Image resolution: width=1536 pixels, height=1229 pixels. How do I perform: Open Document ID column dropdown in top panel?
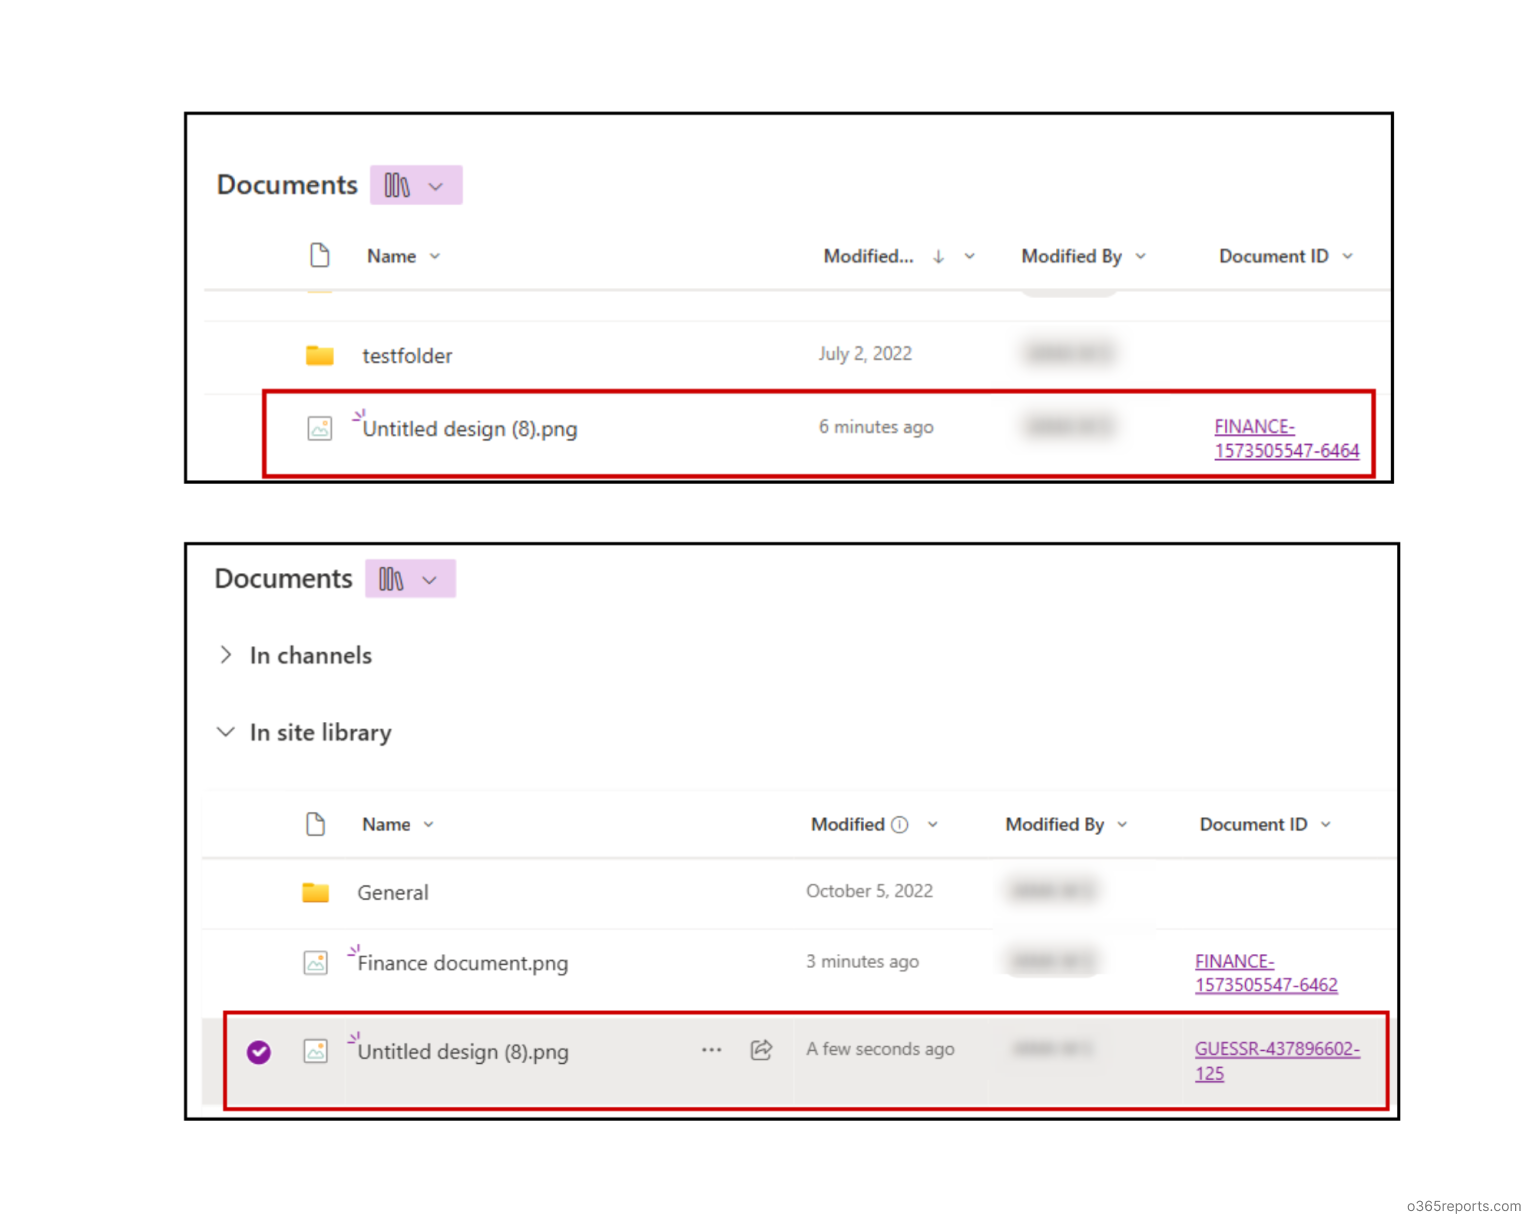[1348, 257]
